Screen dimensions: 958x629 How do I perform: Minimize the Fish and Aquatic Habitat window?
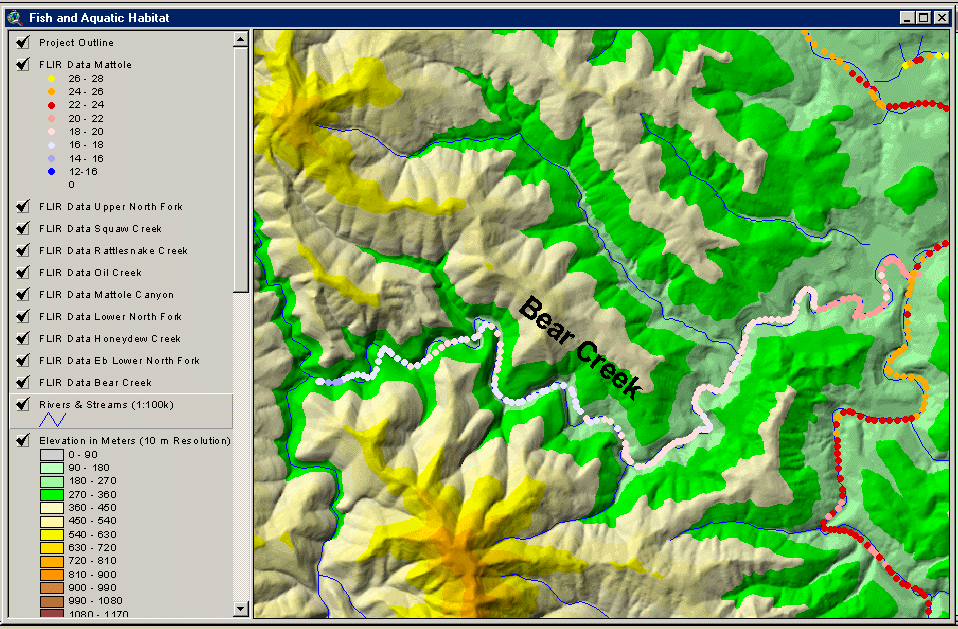tap(907, 18)
